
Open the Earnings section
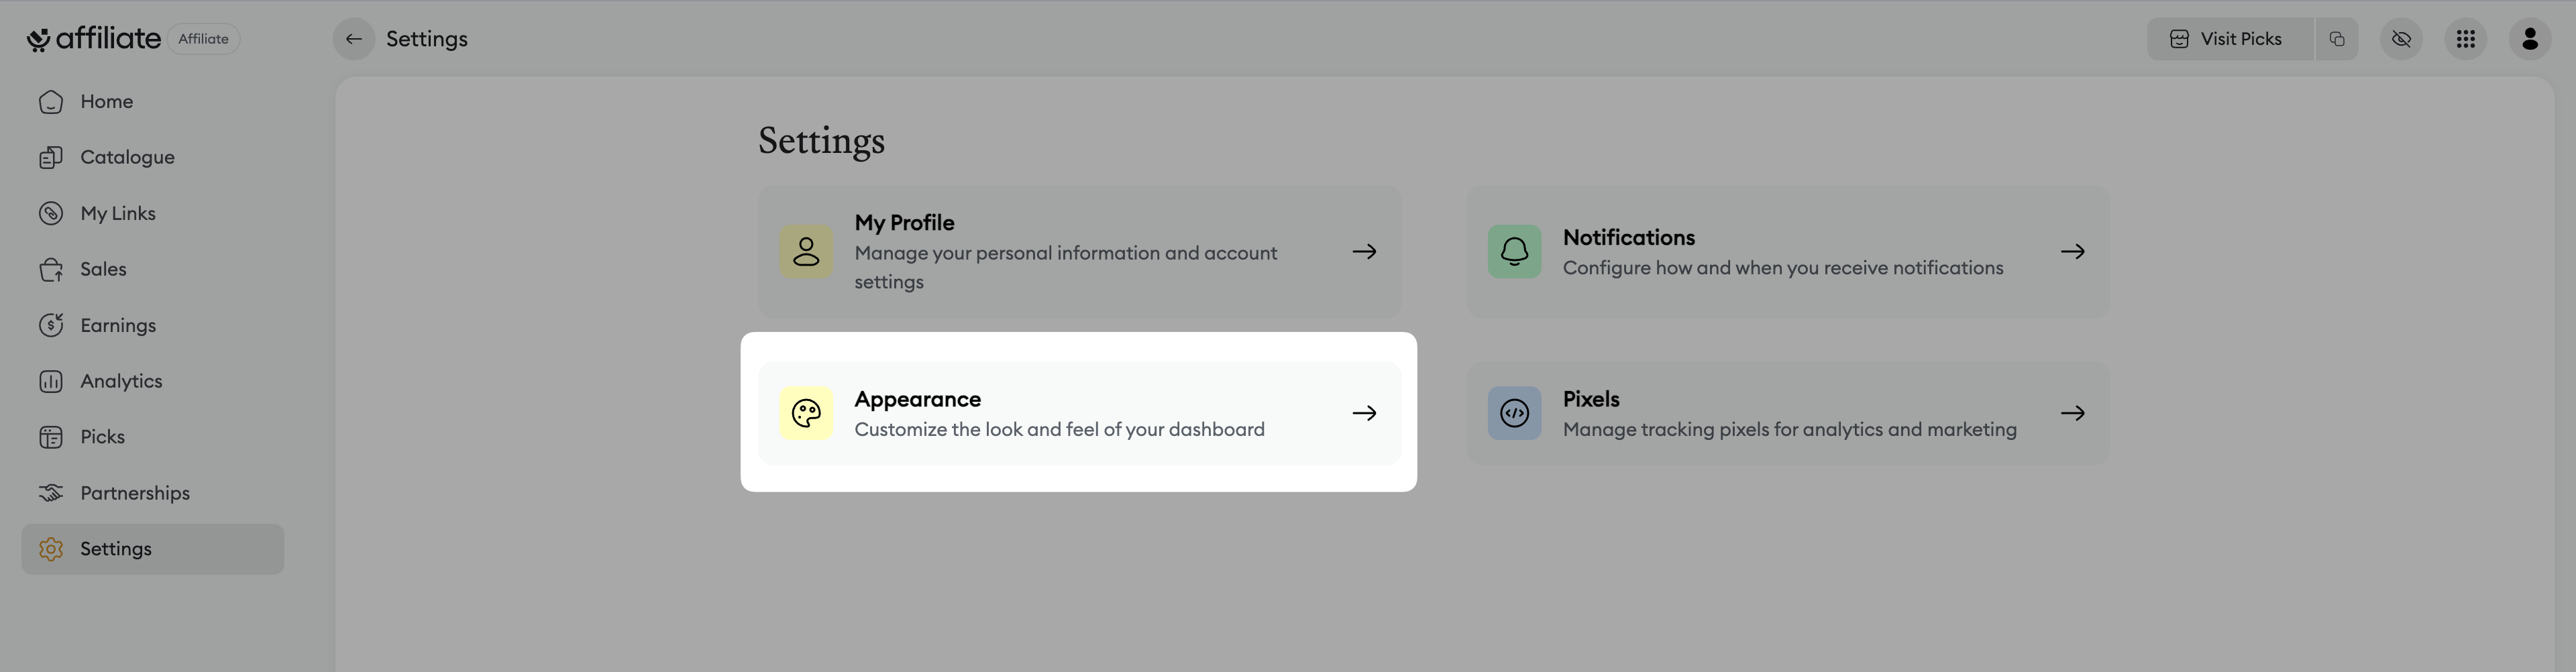[x=118, y=325]
